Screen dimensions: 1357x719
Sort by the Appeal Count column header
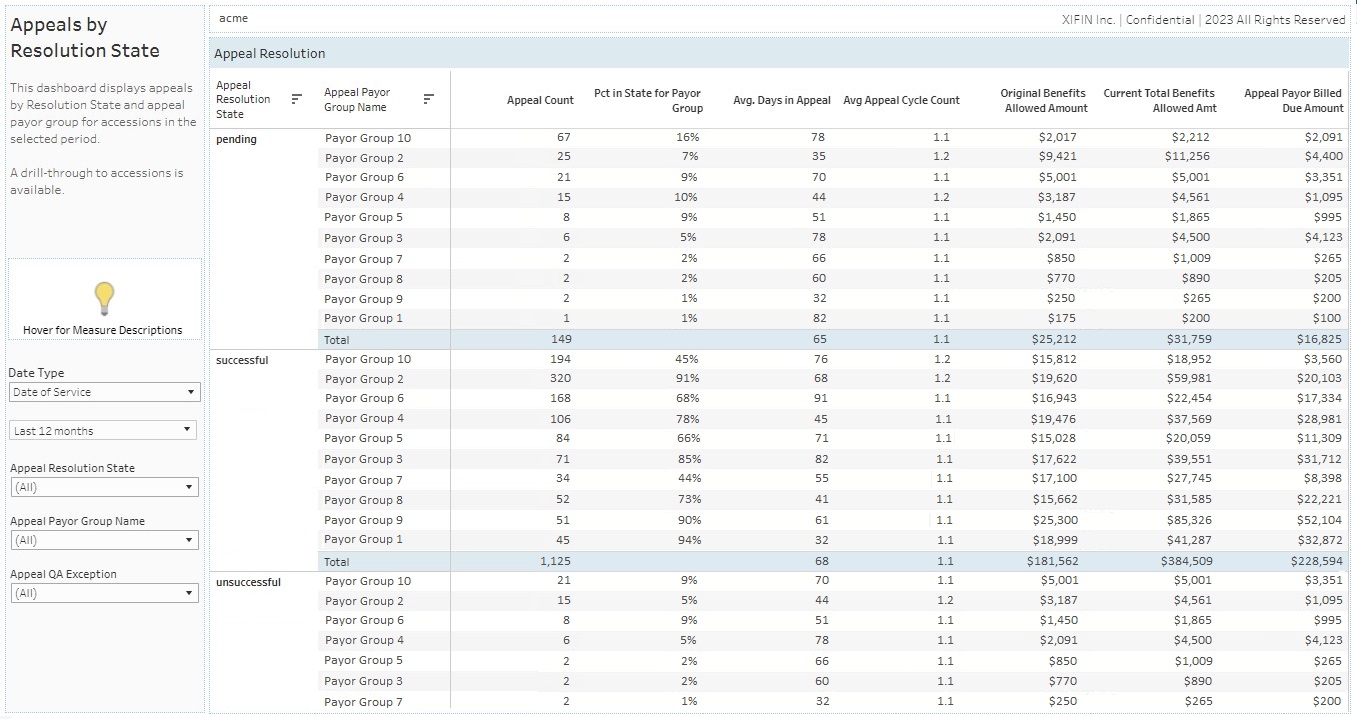click(x=540, y=100)
